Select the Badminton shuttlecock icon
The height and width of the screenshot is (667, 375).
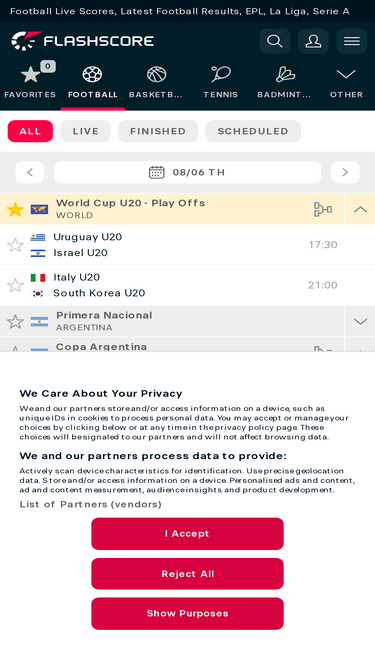coord(284,74)
